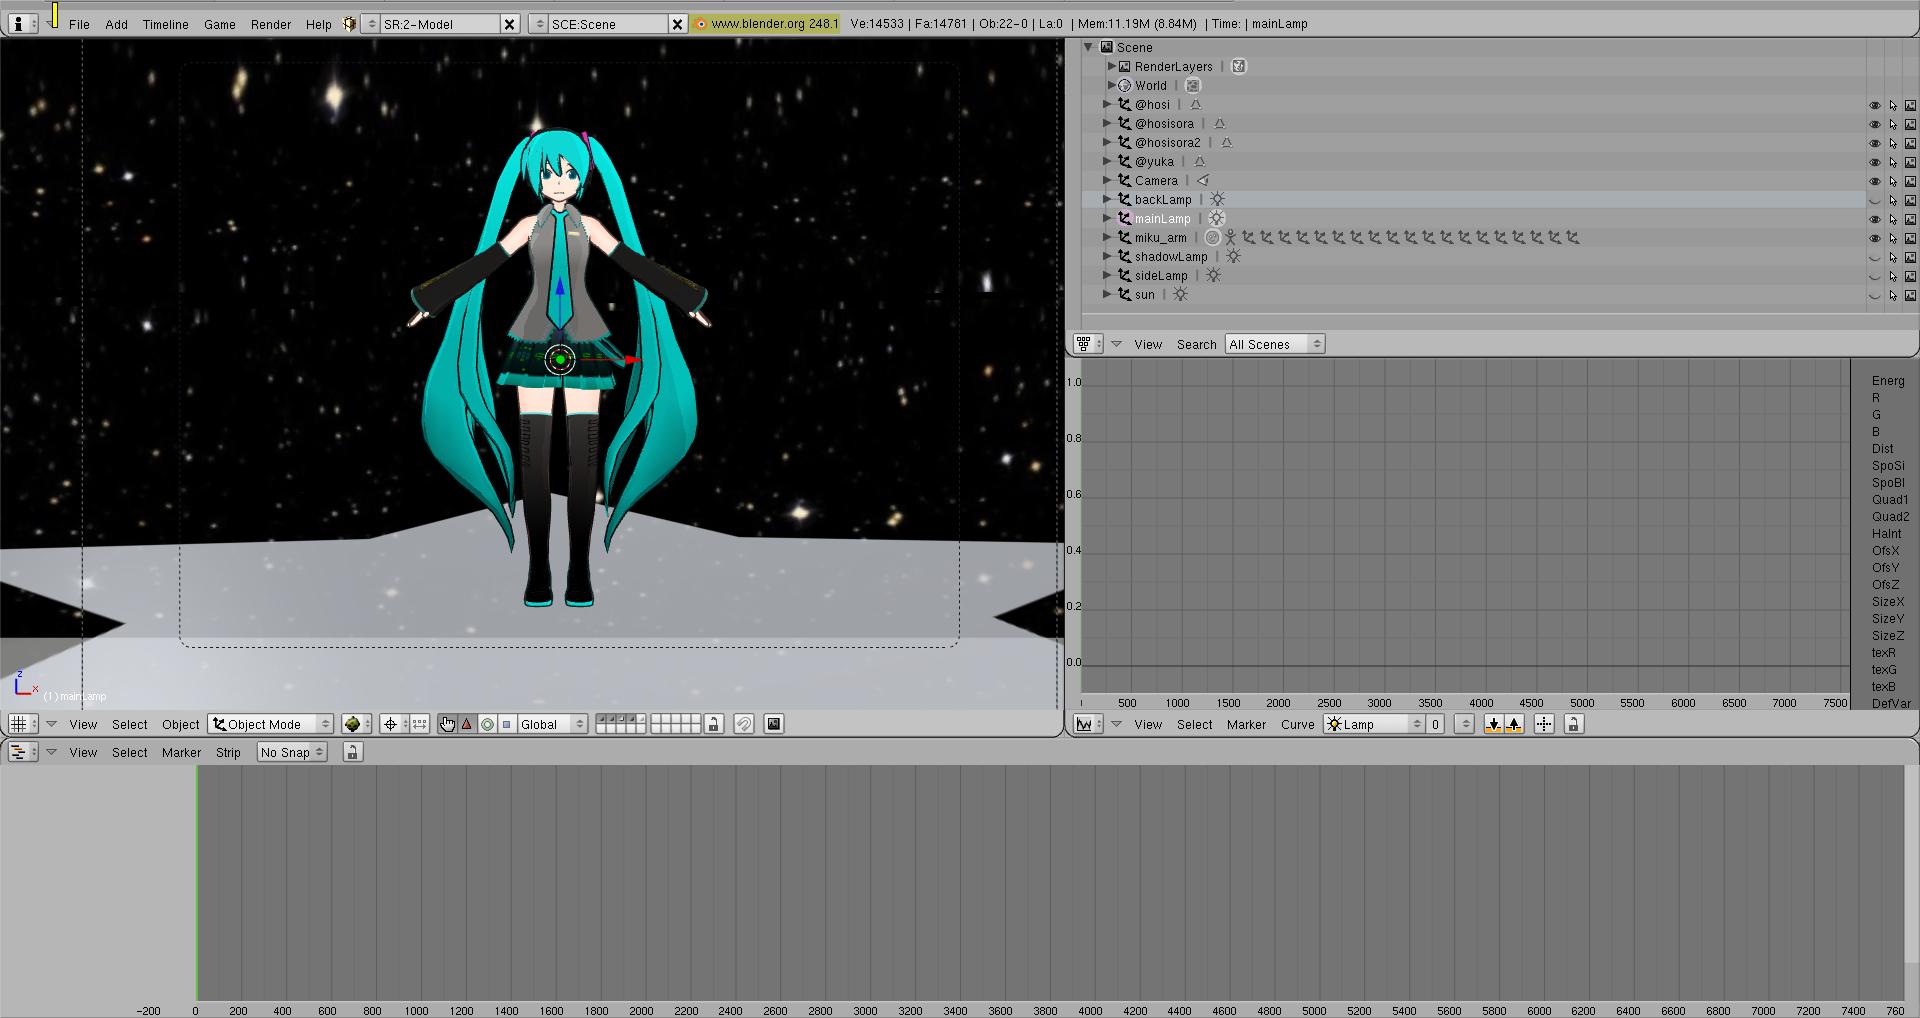
Task: Toggle the layer lock icon in 3D header
Action: tap(713, 724)
